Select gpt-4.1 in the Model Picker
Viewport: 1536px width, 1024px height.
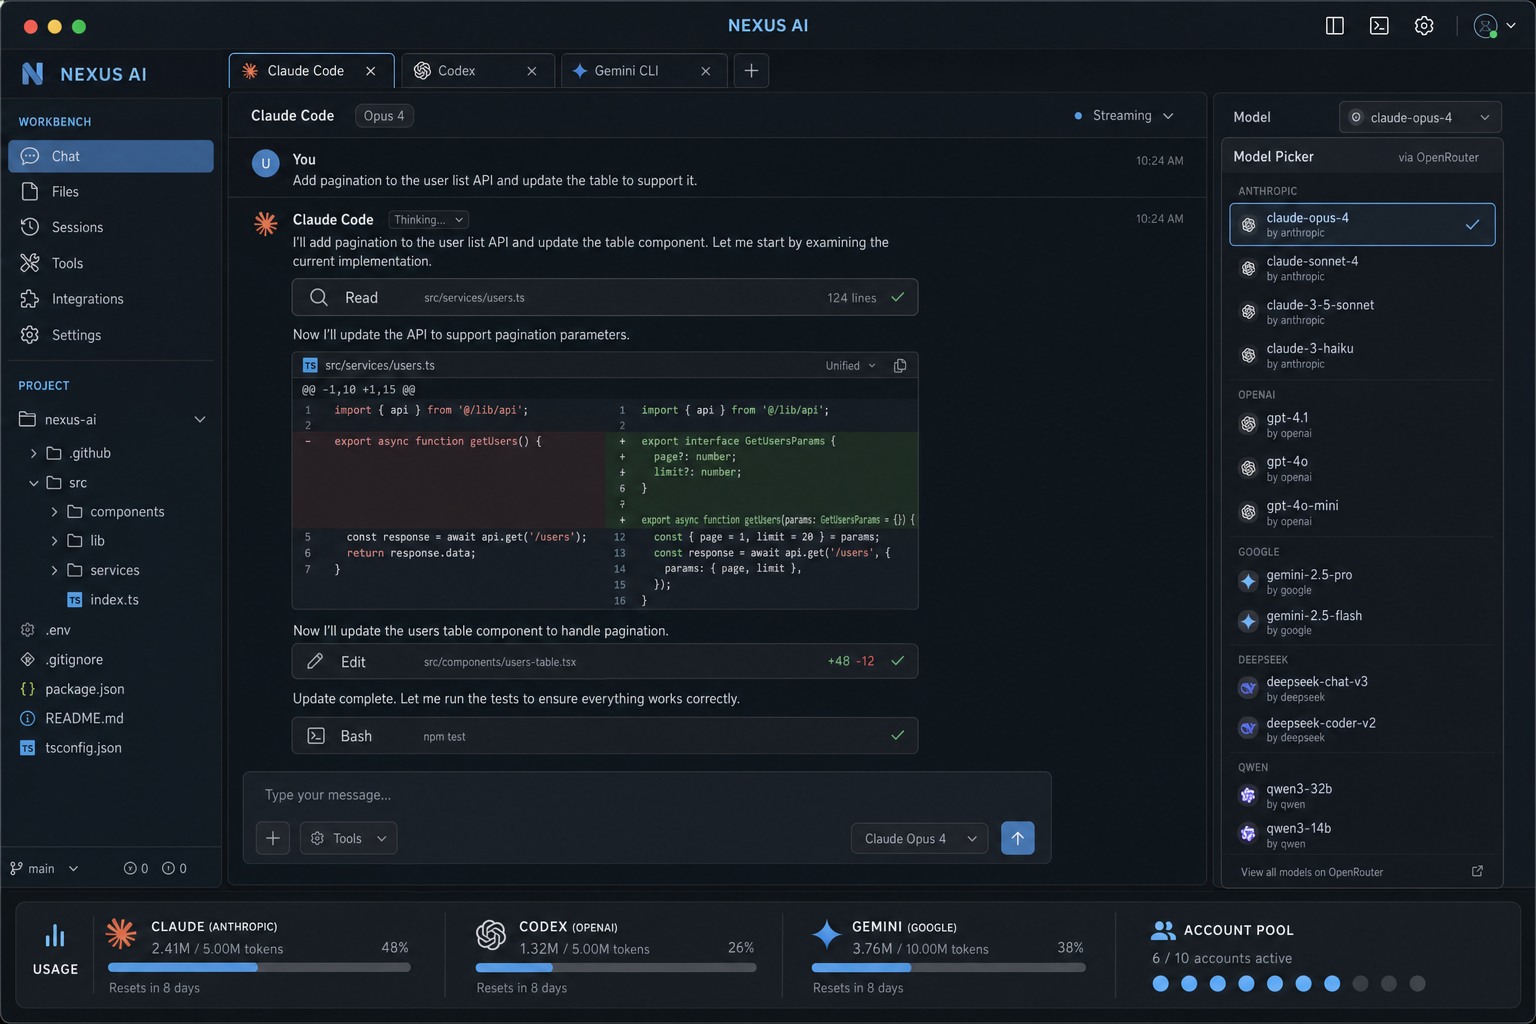(x=1362, y=425)
